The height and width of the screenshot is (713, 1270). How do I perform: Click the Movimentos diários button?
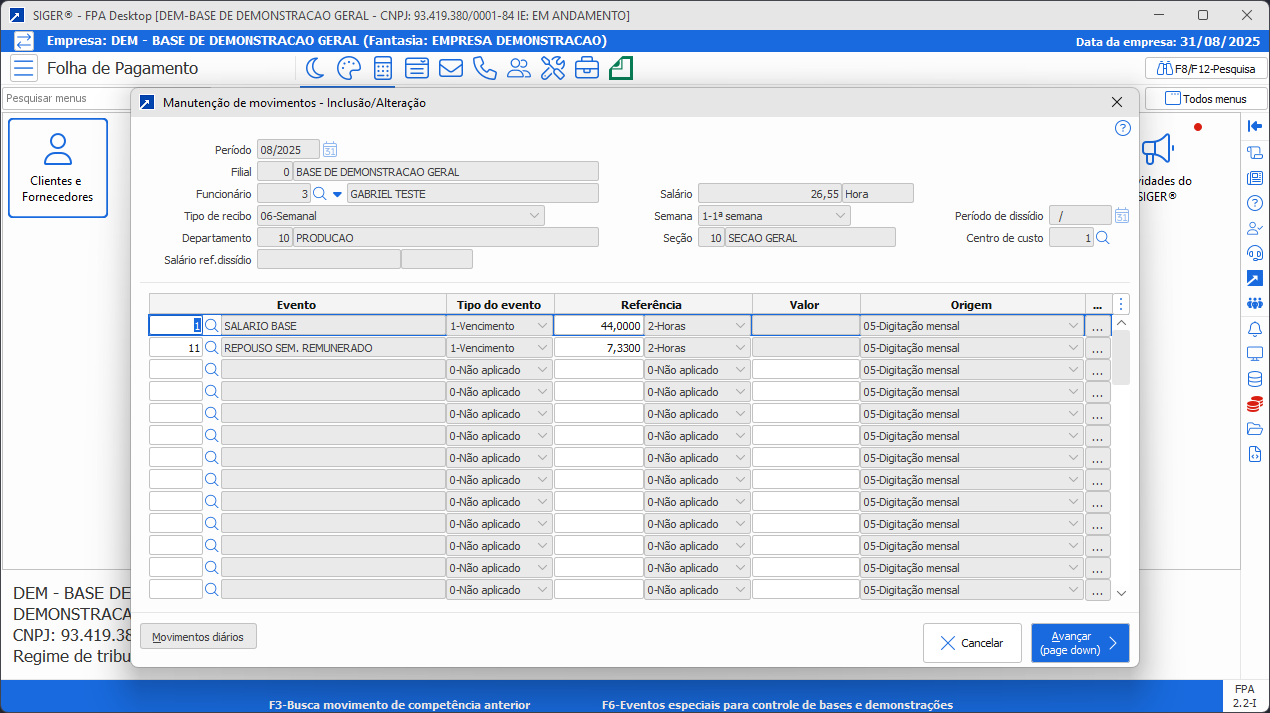tap(198, 637)
